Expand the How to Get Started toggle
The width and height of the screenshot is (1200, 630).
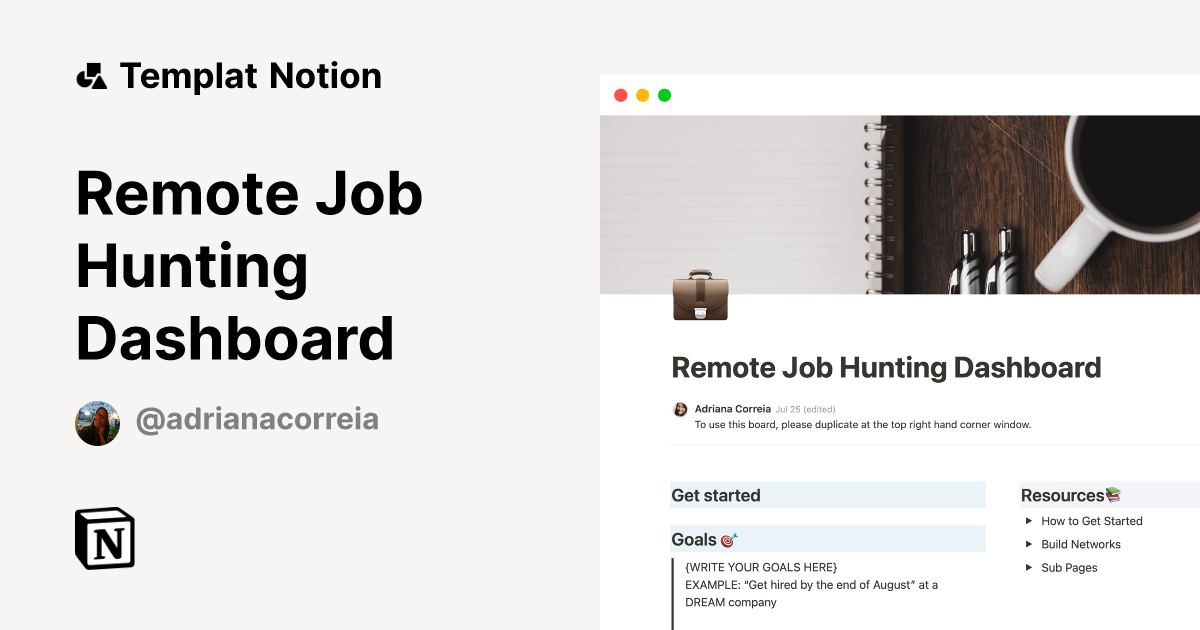[x=1030, y=521]
